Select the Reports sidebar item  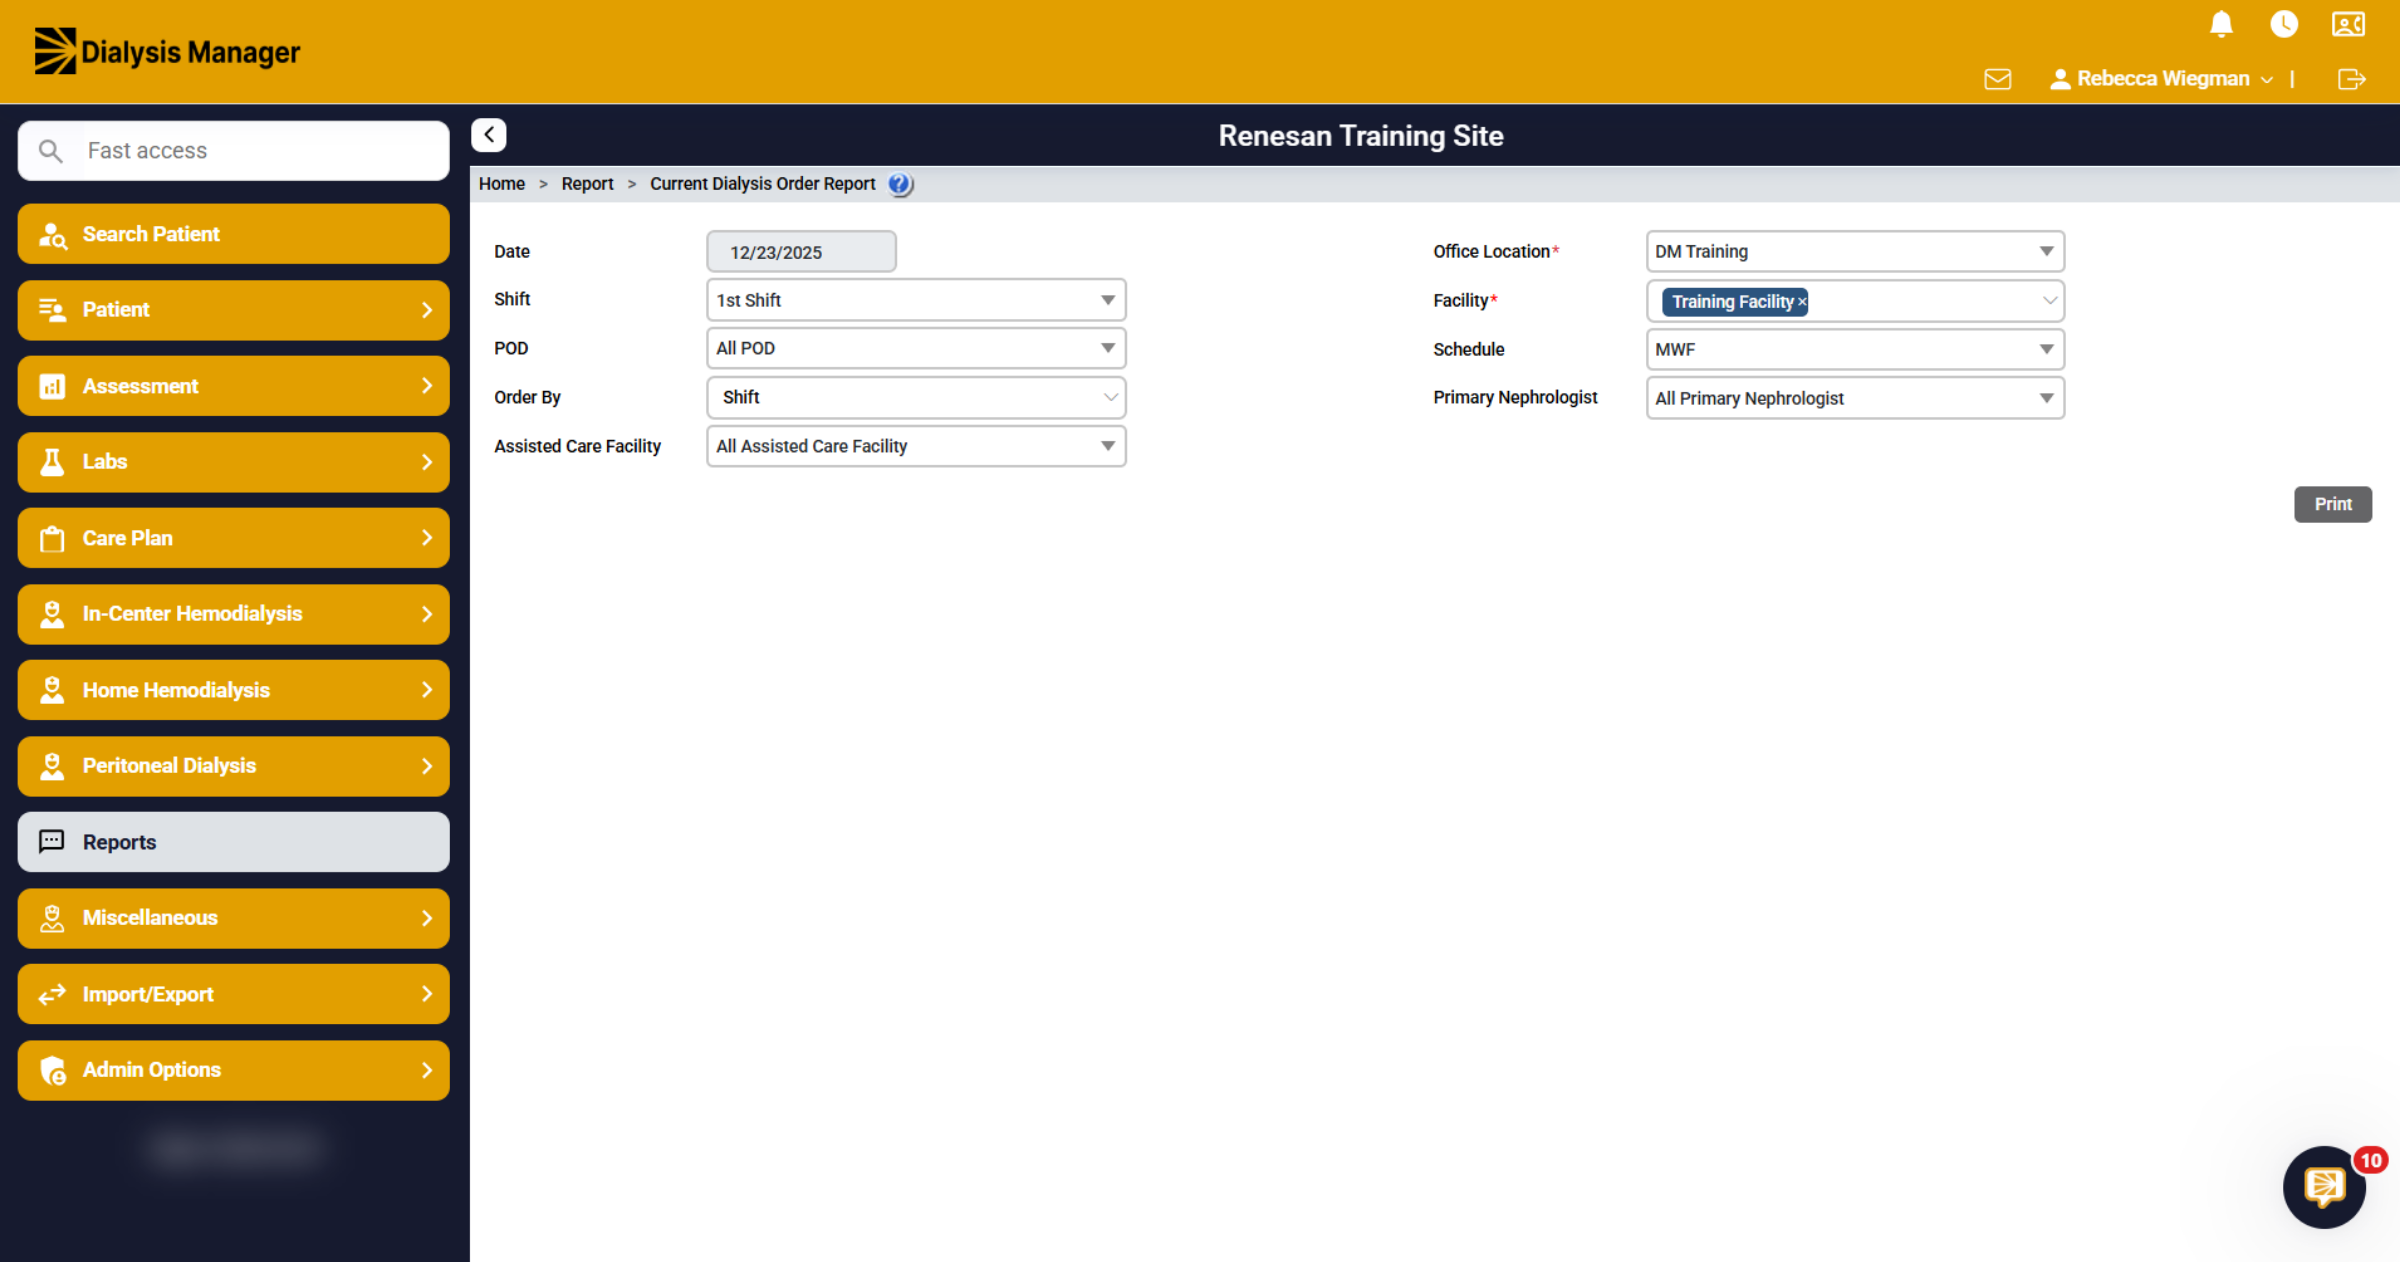pyautogui.click(x=233, y=842)
